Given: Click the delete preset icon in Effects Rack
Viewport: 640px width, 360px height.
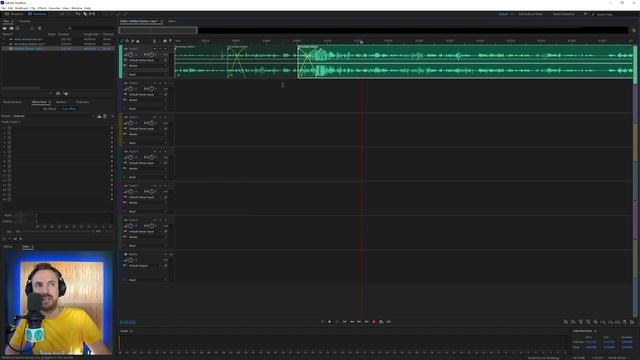Looking at the screenshot, I should coord(105,116).
